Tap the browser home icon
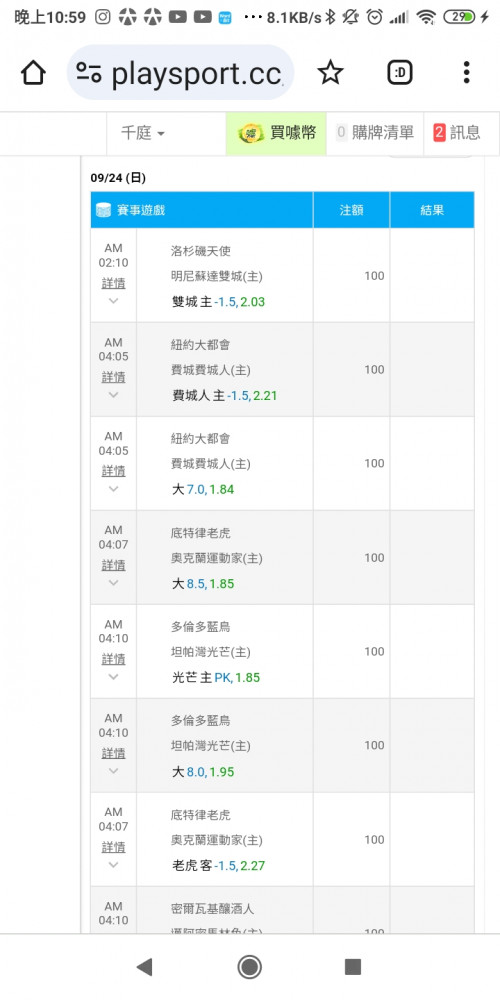 (33, 73)
